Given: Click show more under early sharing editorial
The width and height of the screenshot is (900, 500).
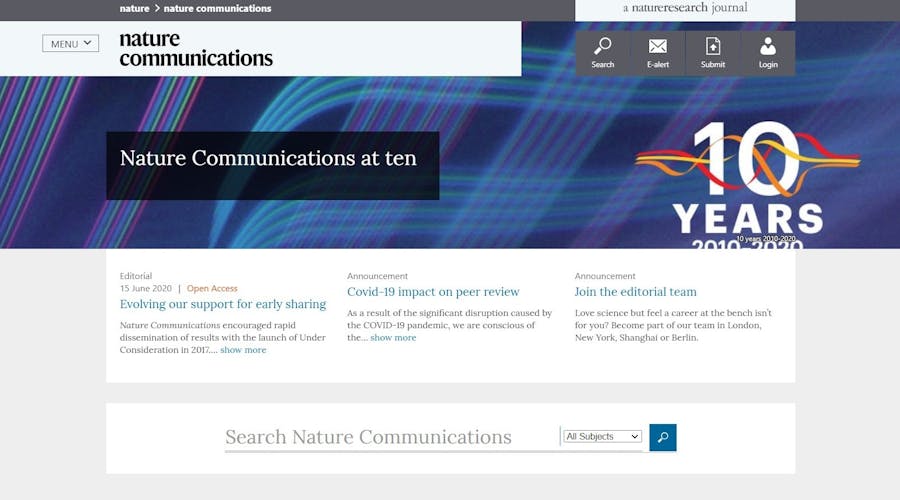Looking at the screenshot, I should pos(243,350).
